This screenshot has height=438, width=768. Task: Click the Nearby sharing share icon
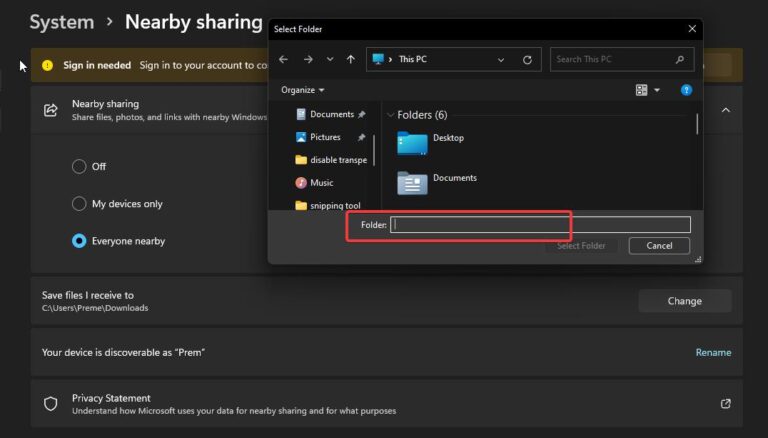(50, 110)
